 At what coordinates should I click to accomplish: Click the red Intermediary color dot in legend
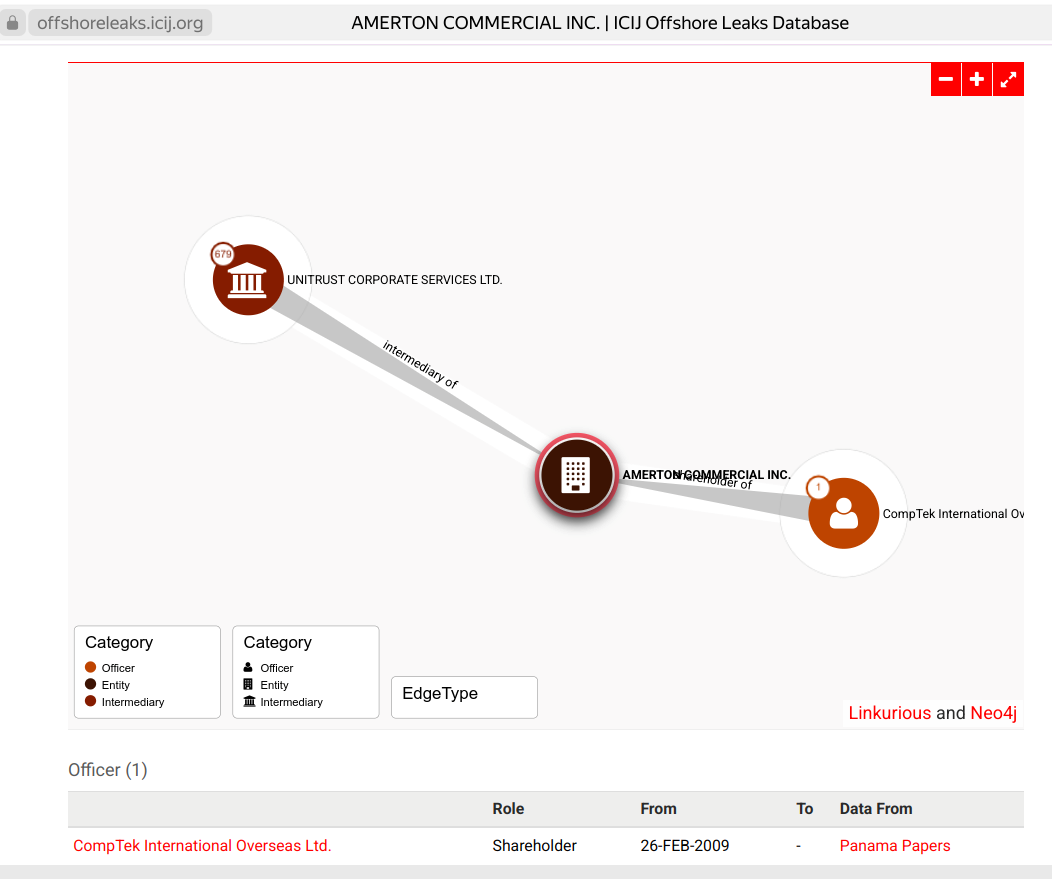tap(91, 701)
